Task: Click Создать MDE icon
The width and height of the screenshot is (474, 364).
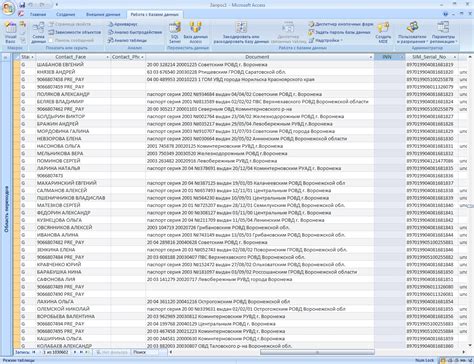Action: [x=383, y=33]
